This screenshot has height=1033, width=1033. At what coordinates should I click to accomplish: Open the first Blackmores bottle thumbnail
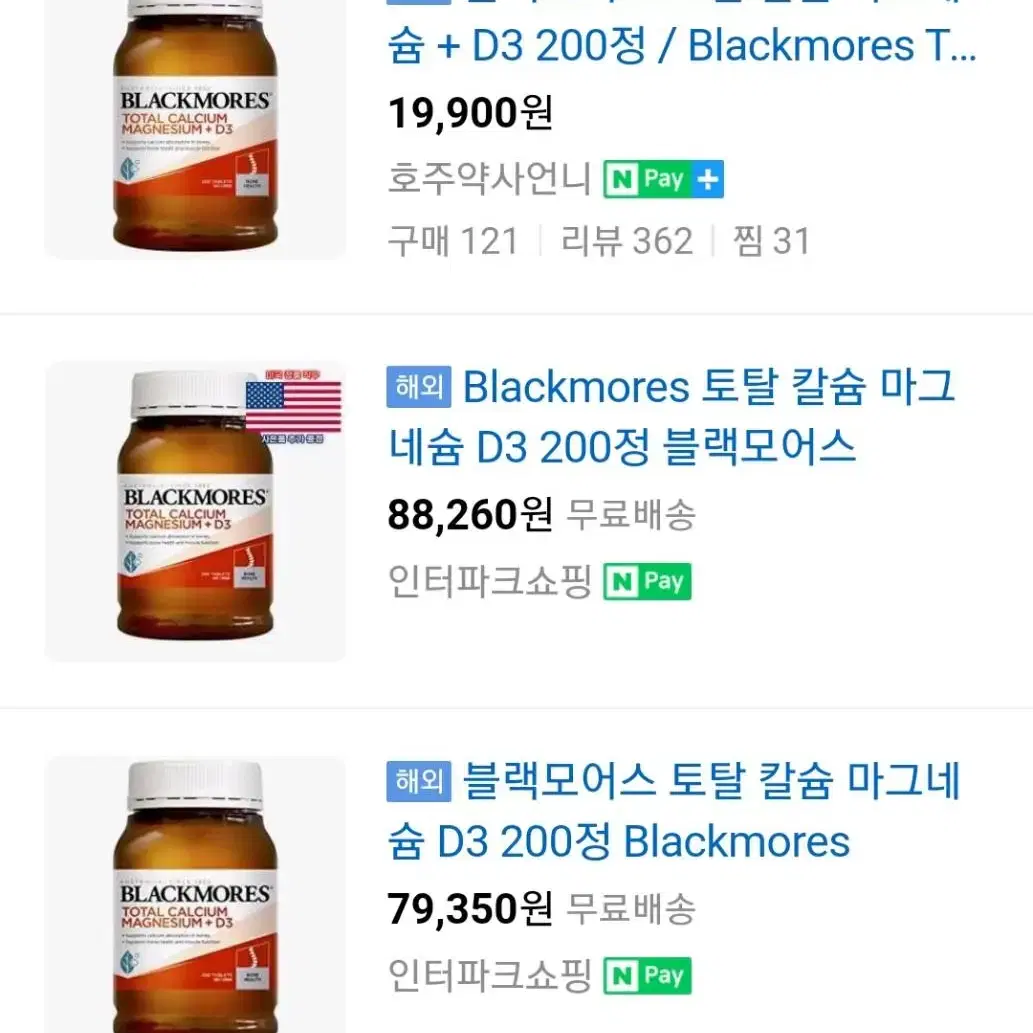coord(195,129)
